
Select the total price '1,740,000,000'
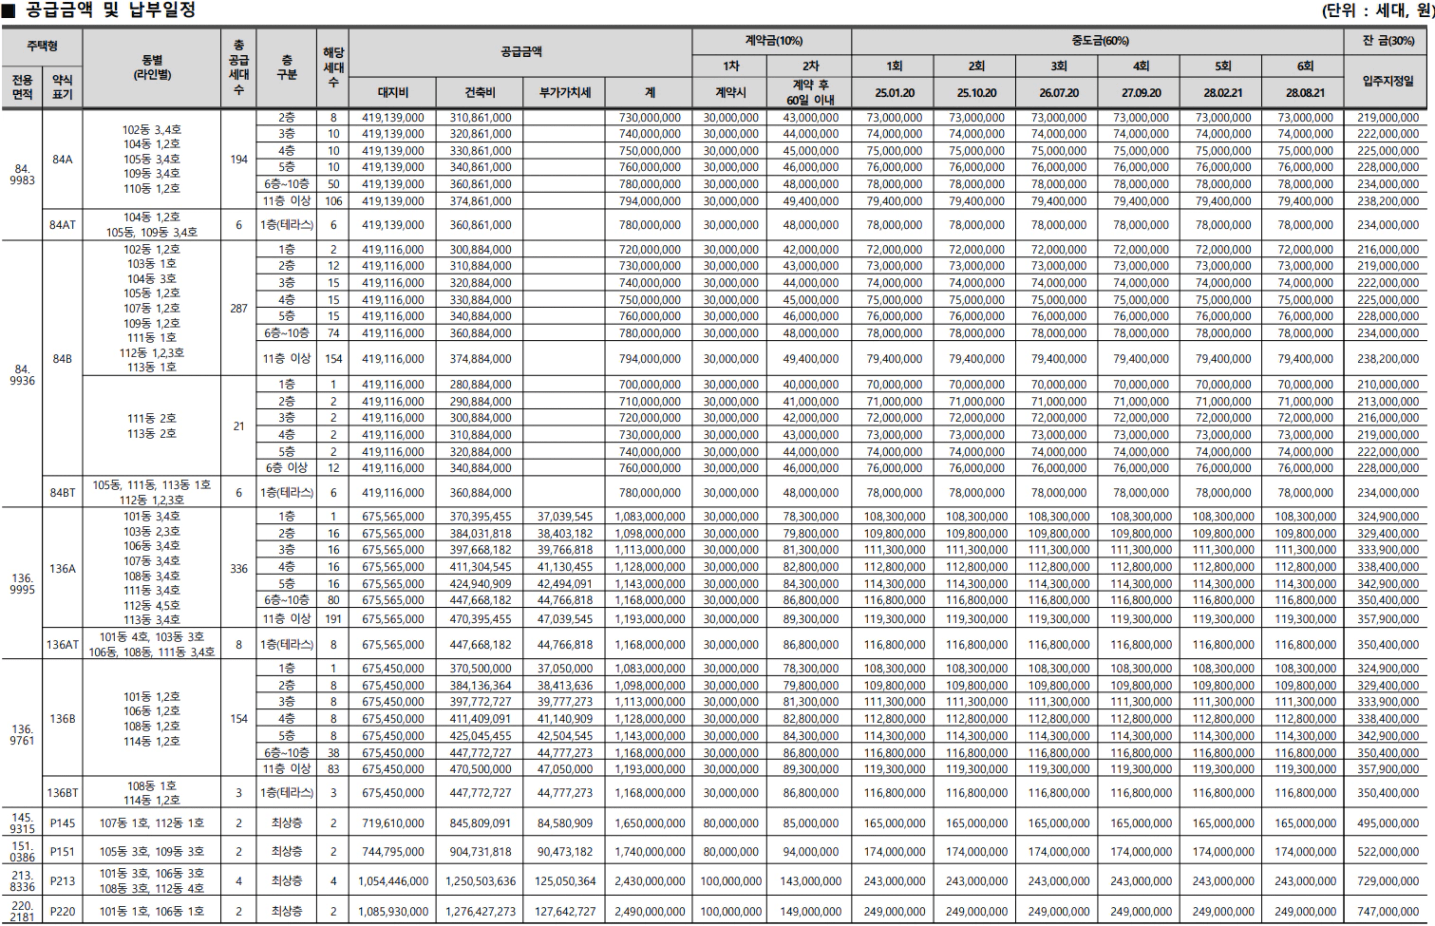coord(650,852)
